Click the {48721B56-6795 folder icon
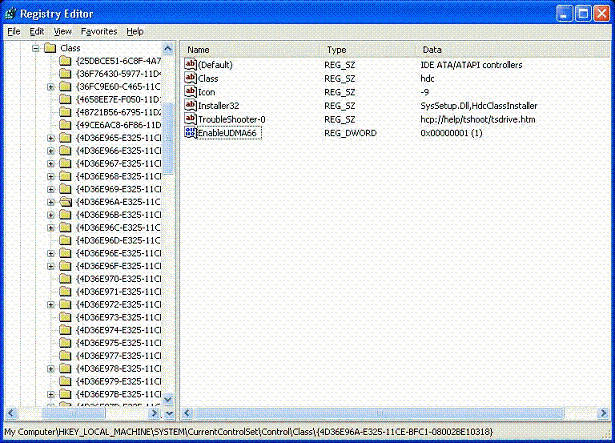This screenshot has width=615, height=443. point(65,112)
